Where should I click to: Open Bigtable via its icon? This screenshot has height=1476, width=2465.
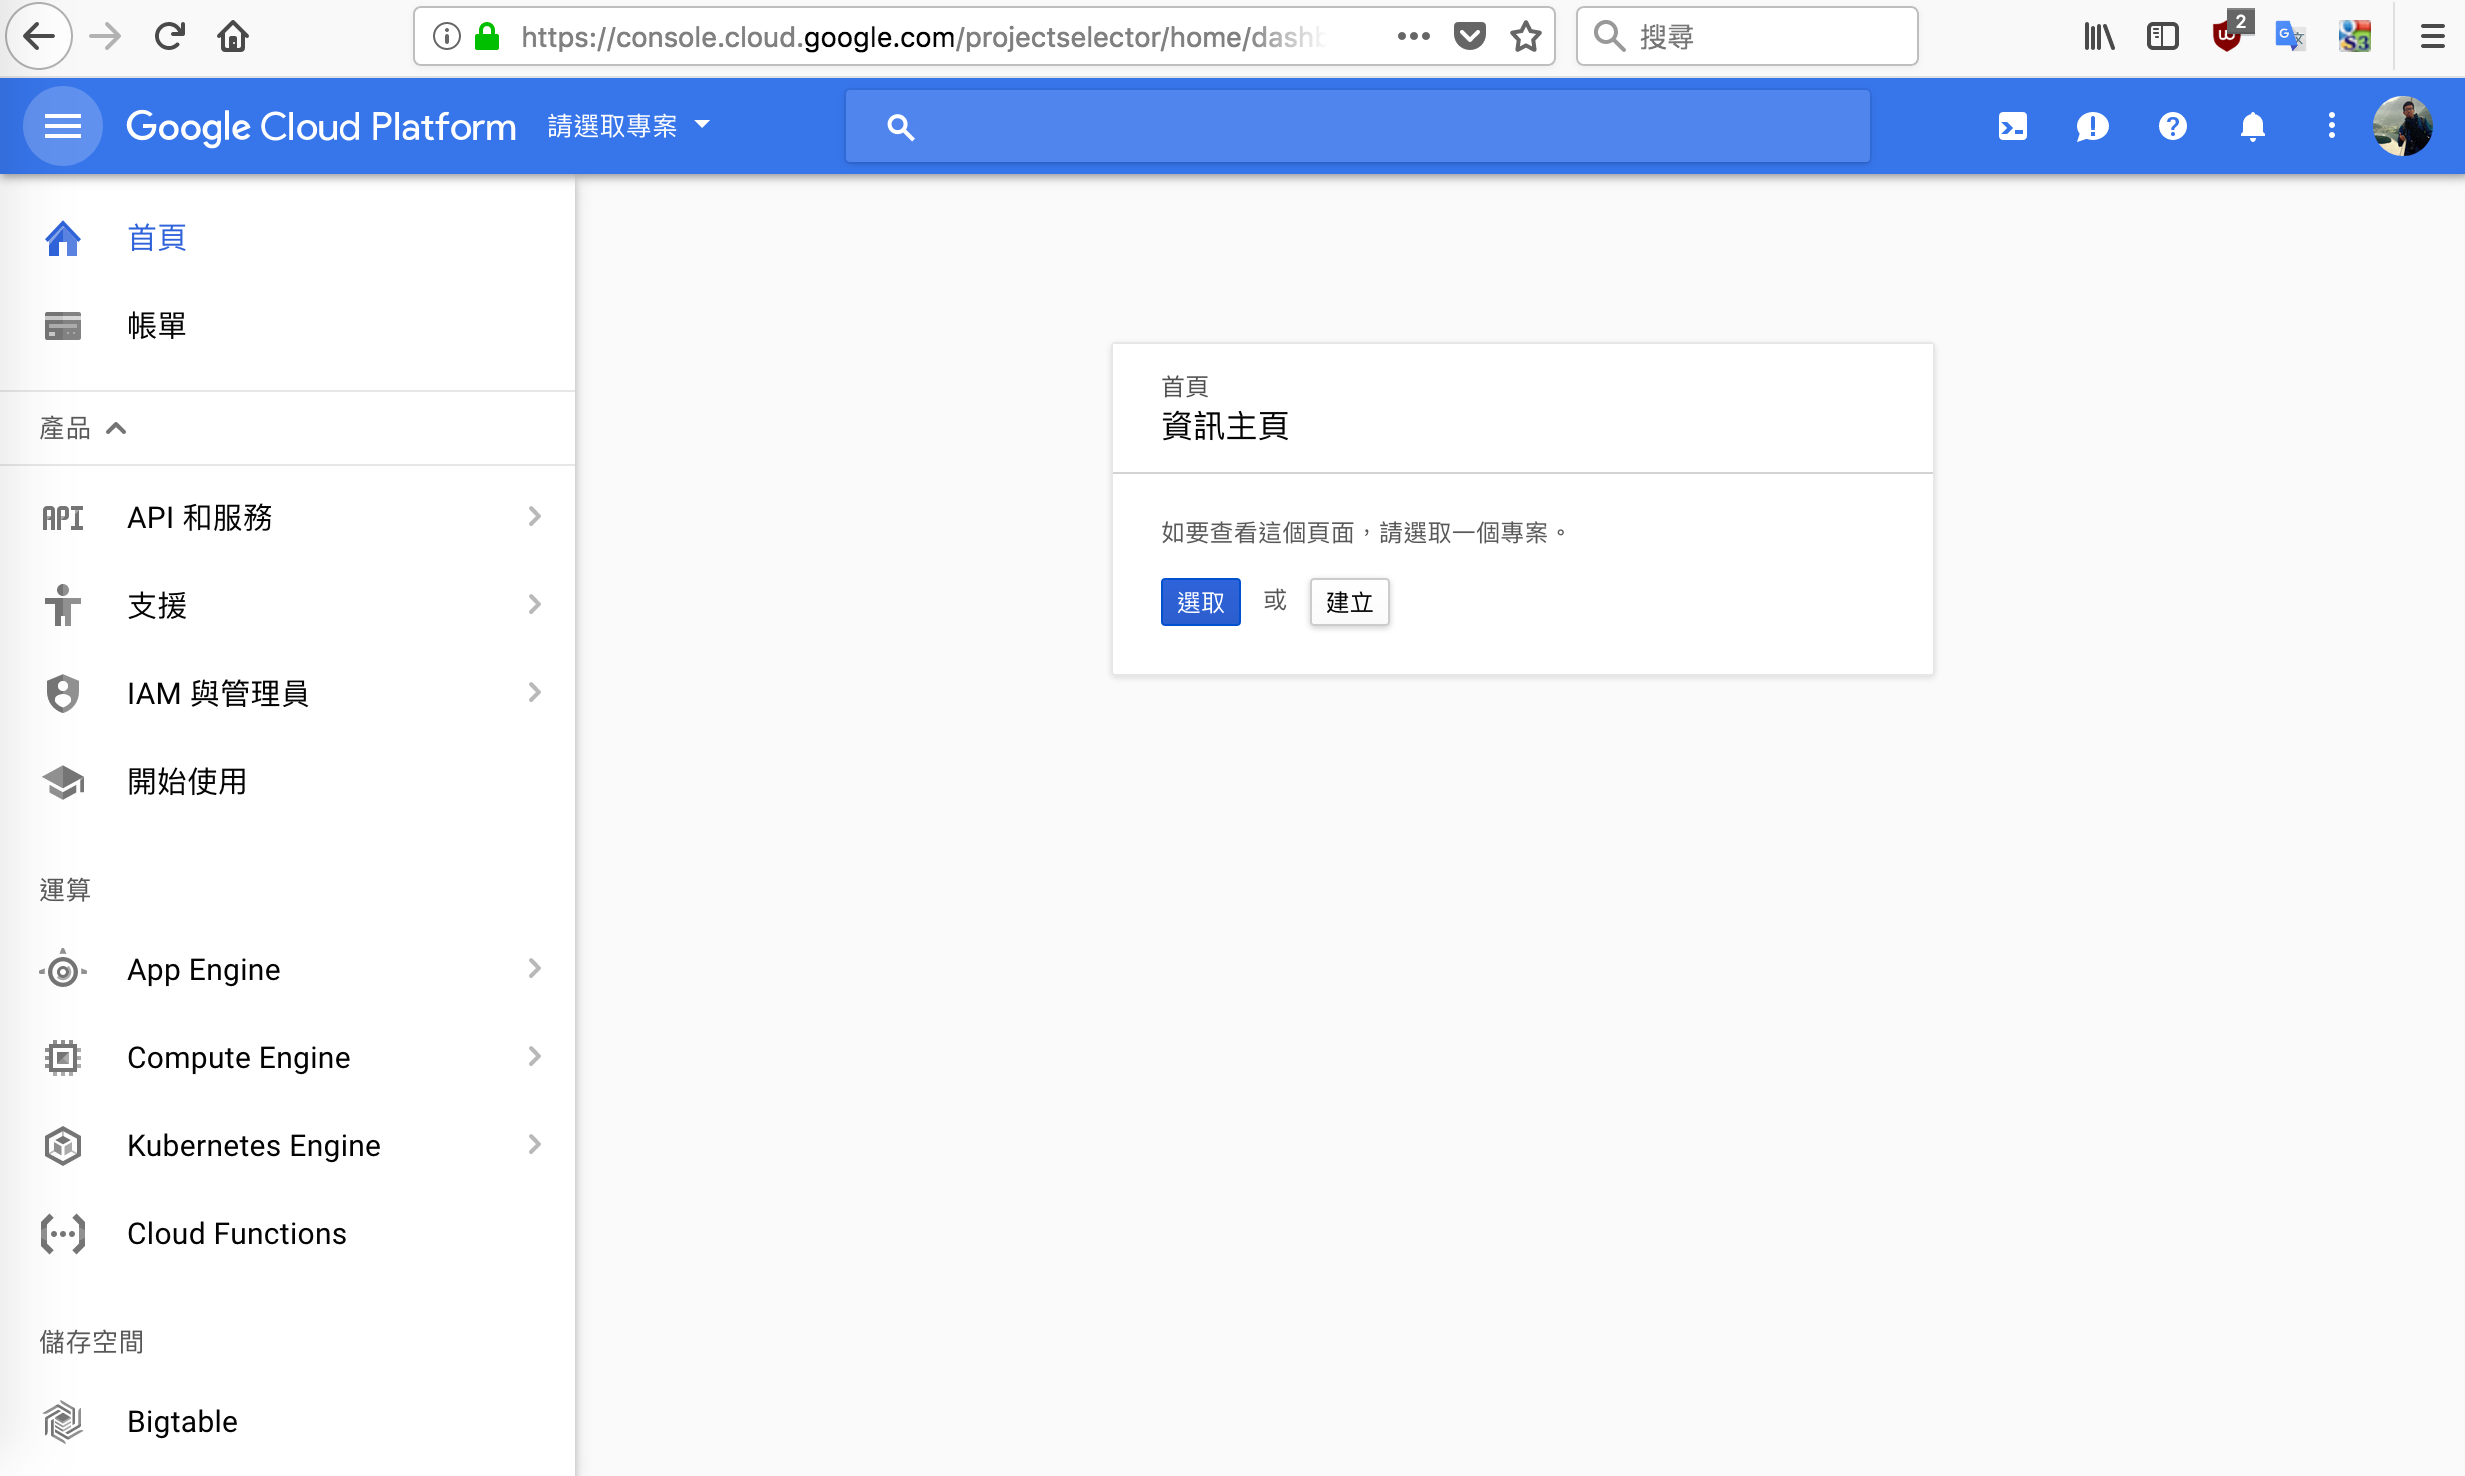[x=62, y=1421]
